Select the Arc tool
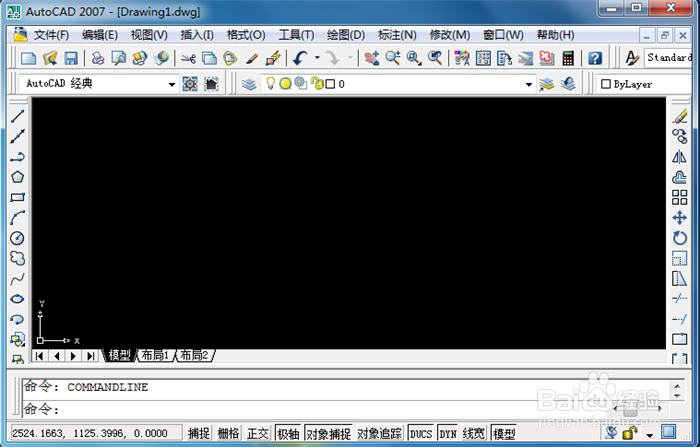 [17, 218]
